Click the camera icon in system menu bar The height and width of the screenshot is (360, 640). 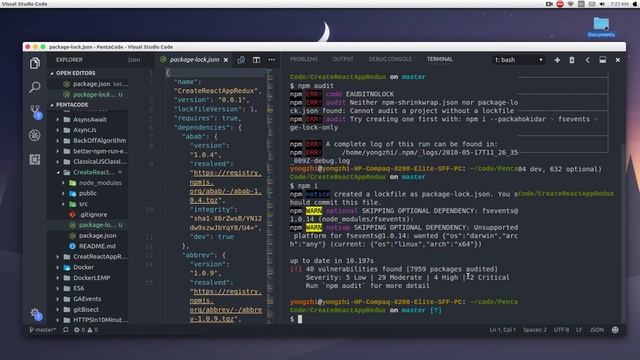coord(549,4)
